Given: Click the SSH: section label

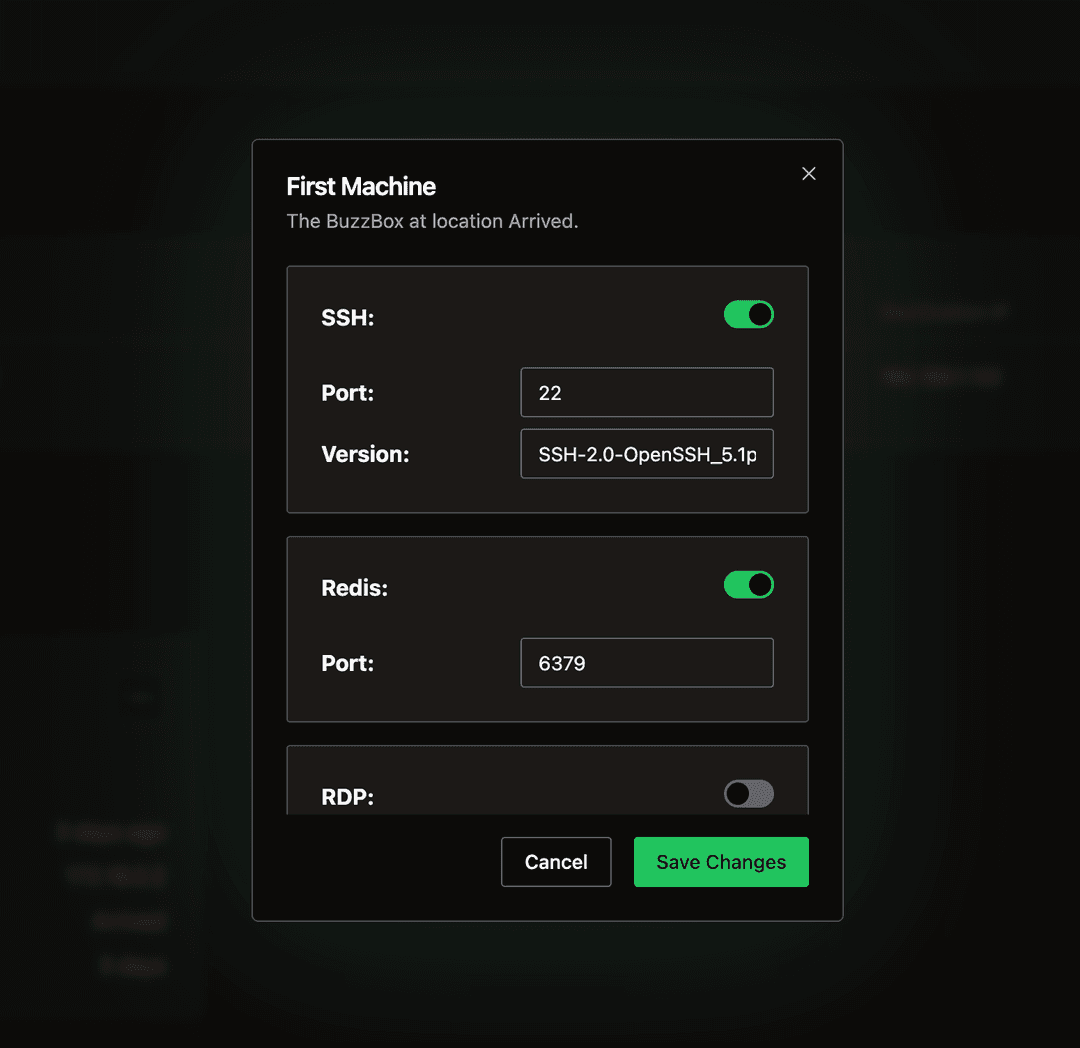Looking at the screenshot, I should [x=347, y=318].
